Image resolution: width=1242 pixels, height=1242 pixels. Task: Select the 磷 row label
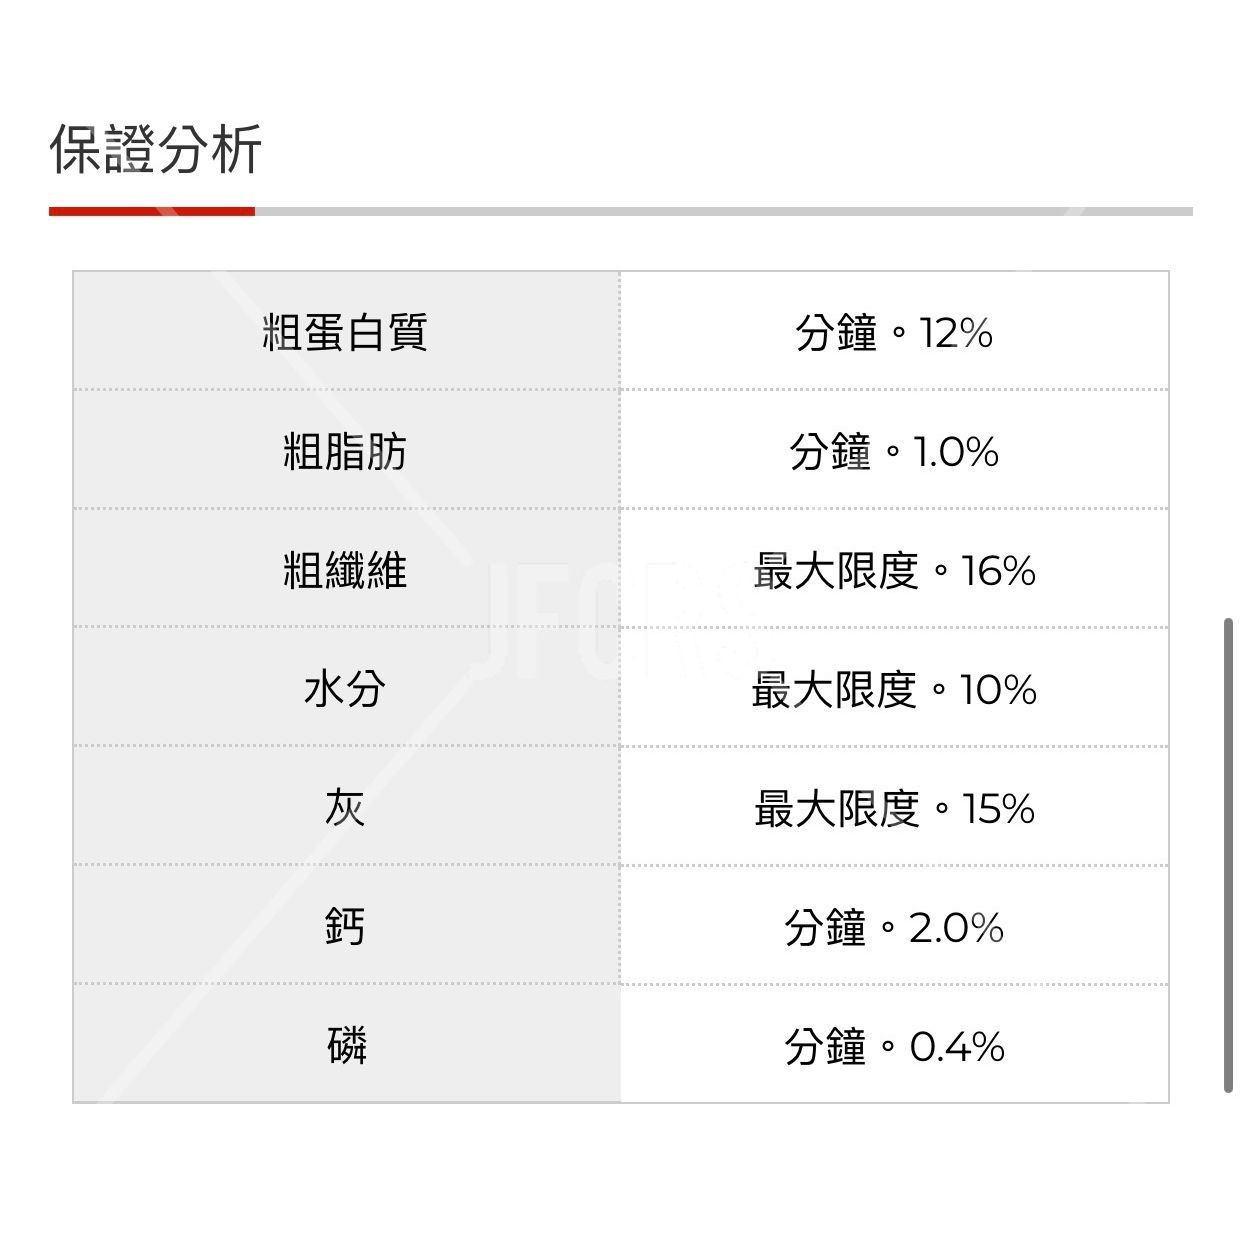click(345, 1046)
